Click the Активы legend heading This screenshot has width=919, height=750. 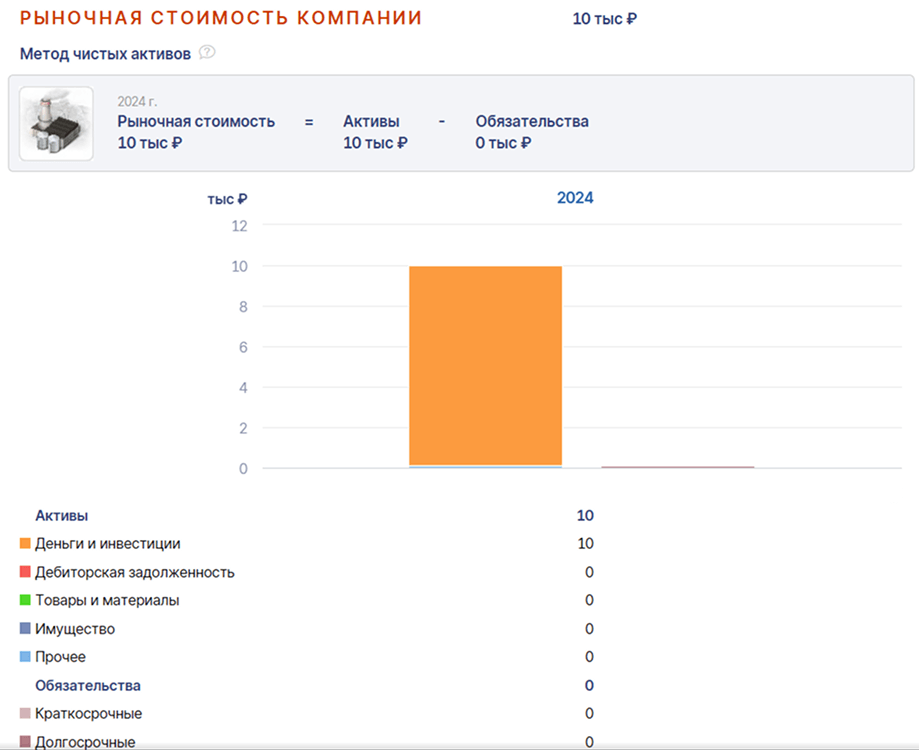click(x=62, y=516)
